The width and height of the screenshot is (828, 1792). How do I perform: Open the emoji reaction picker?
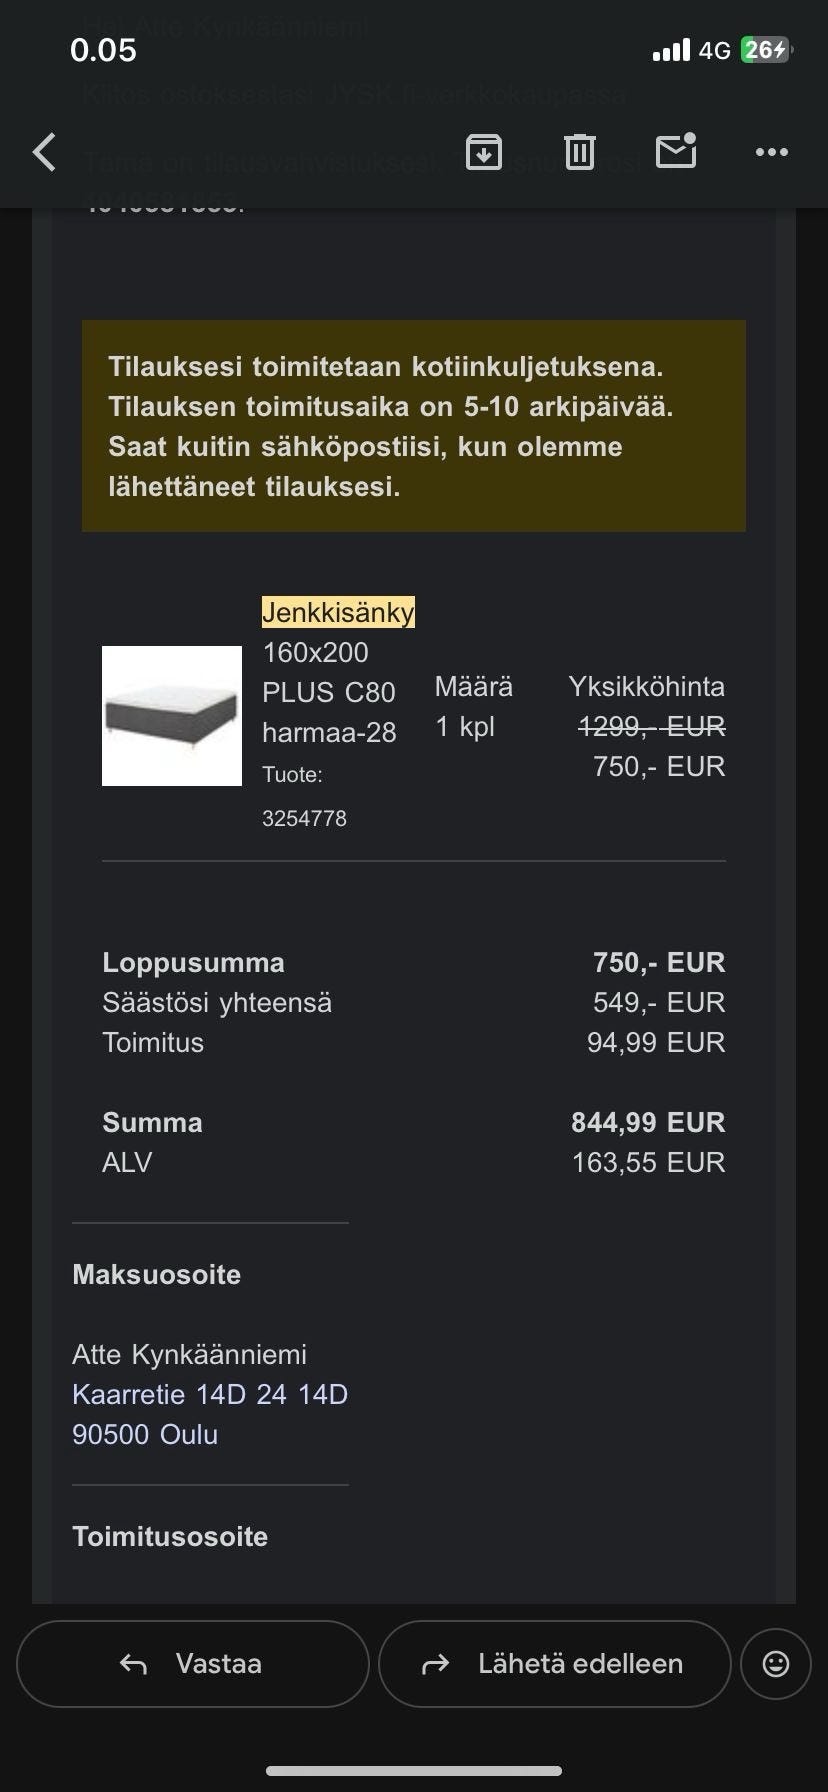point(776,1663)
